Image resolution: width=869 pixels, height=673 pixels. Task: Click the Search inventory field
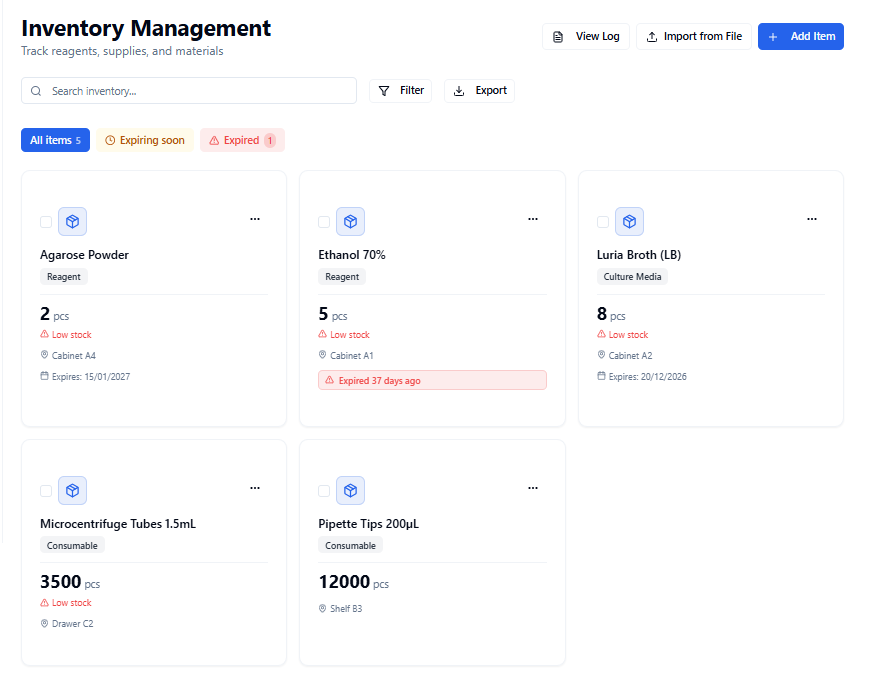point(189,91)
